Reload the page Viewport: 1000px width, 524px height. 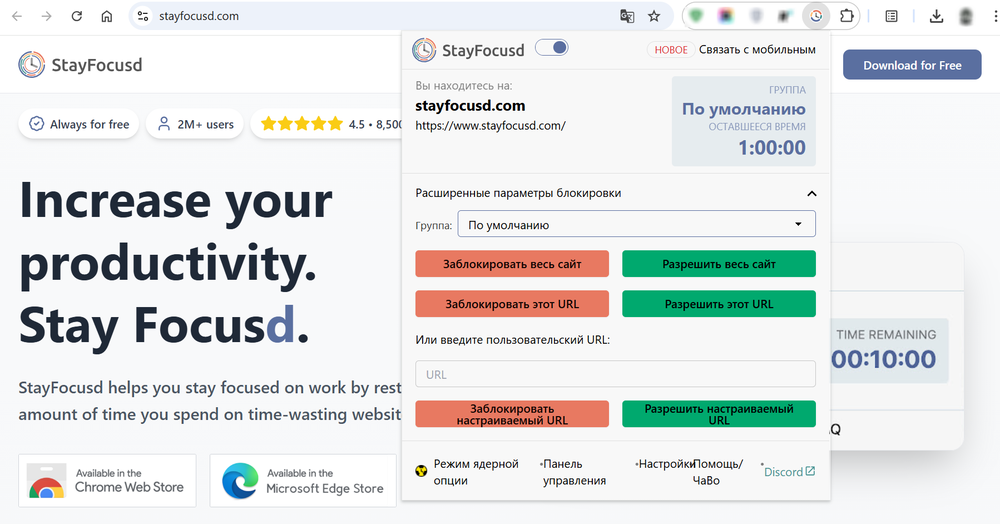pyautogui.click(x=77, y=16)
